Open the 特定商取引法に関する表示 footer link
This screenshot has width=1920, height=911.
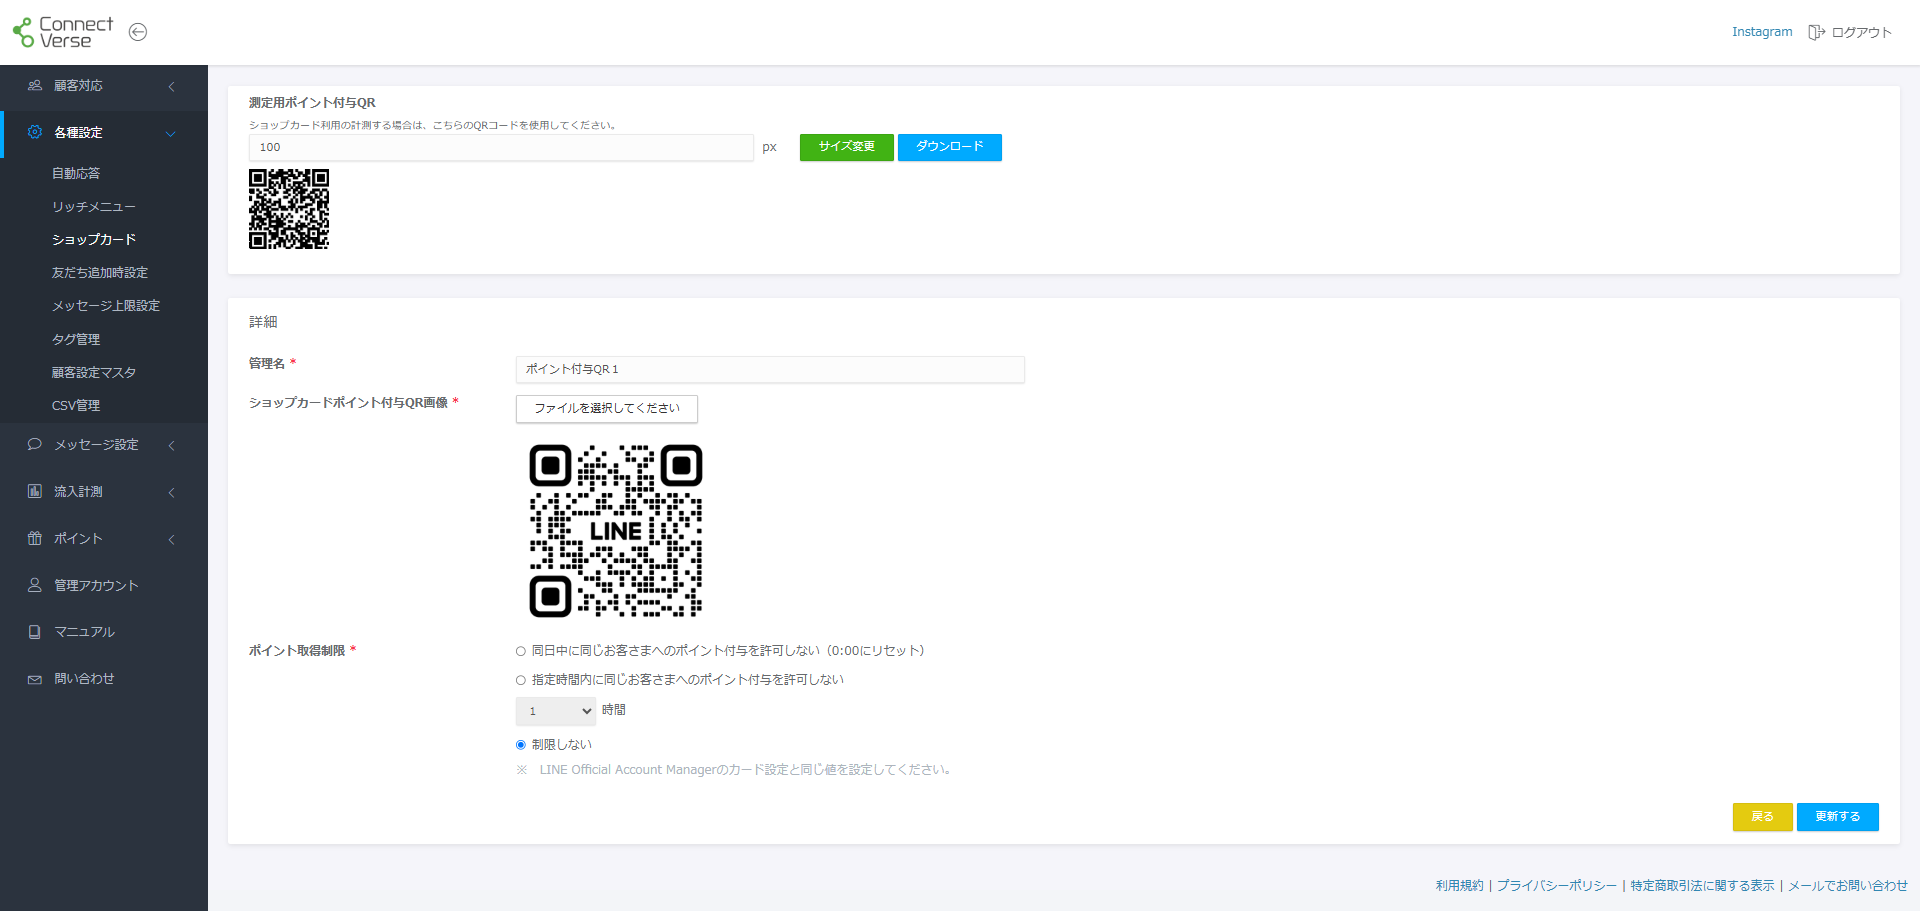click(x=1702, y=886)
